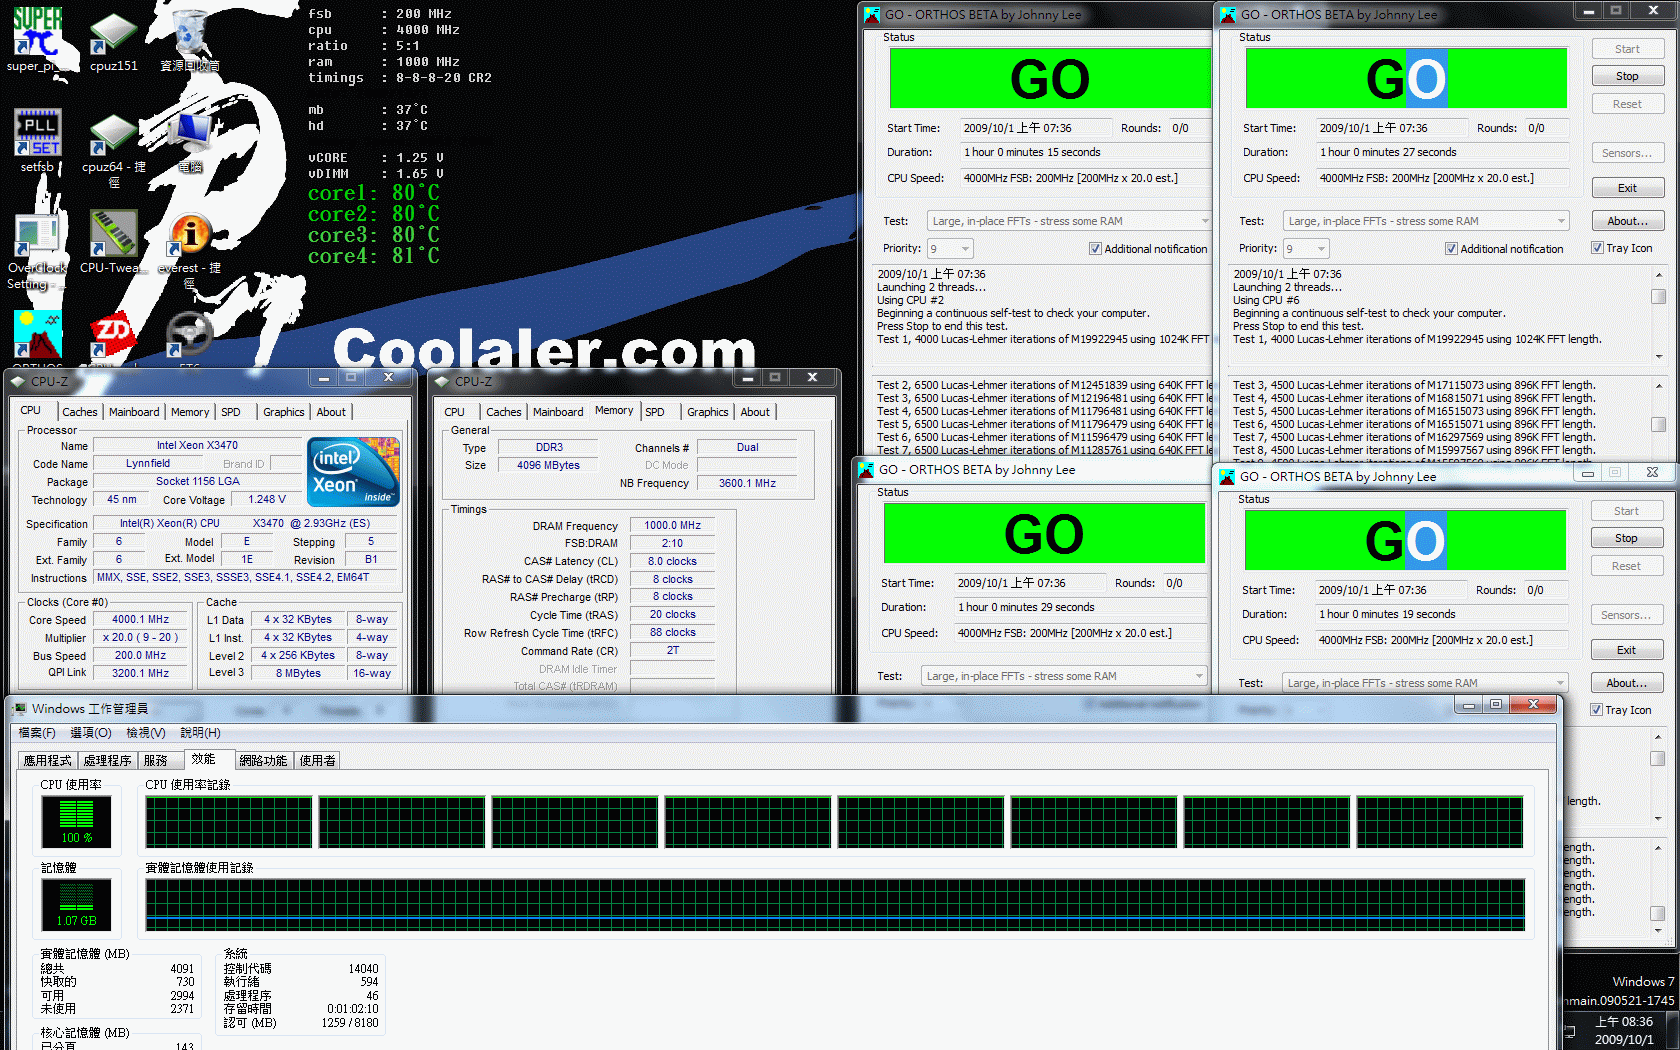Click Stop in top-right ORTHOS window
Screen dimensions: 1680x1050
click(x=1627, y=76)
